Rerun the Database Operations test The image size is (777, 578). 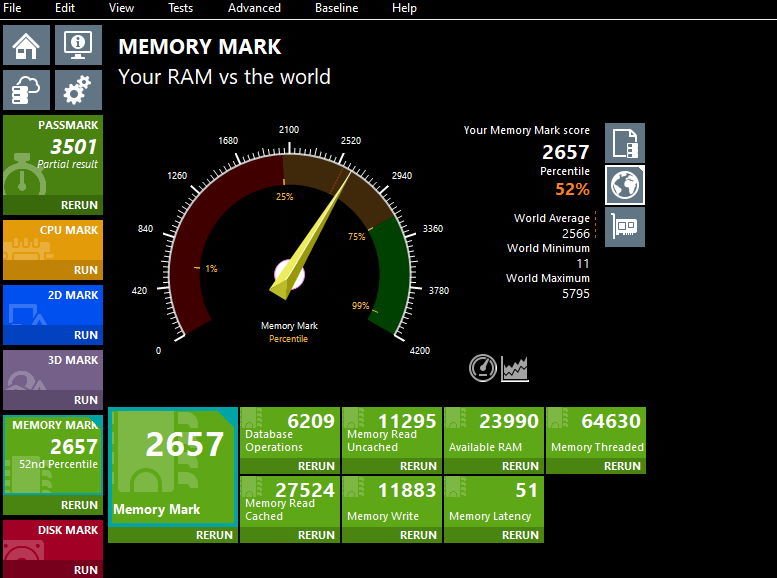tap(316, 466)
